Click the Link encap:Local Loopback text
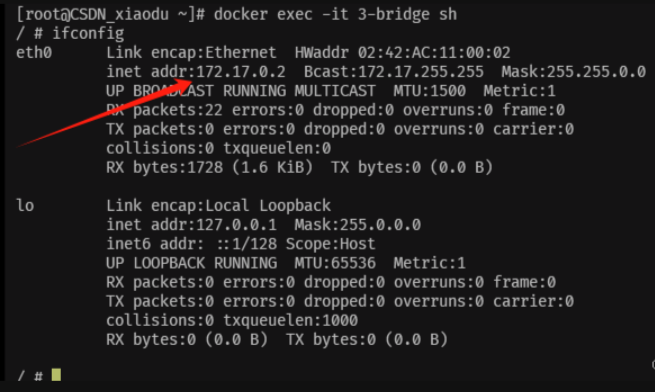The image size is (655, 392). click(x=218, y=206)
